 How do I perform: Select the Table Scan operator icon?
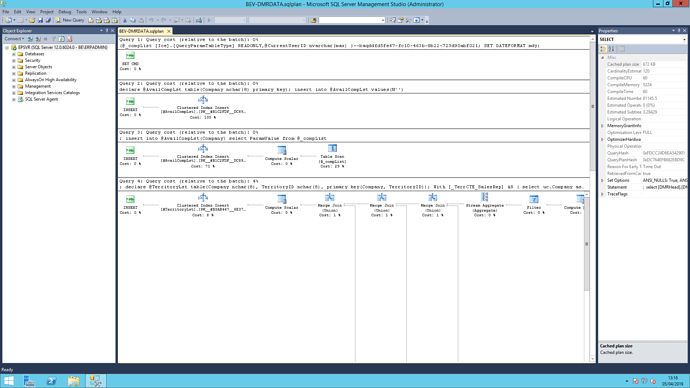pyautogui.click(x=332, y=149)
